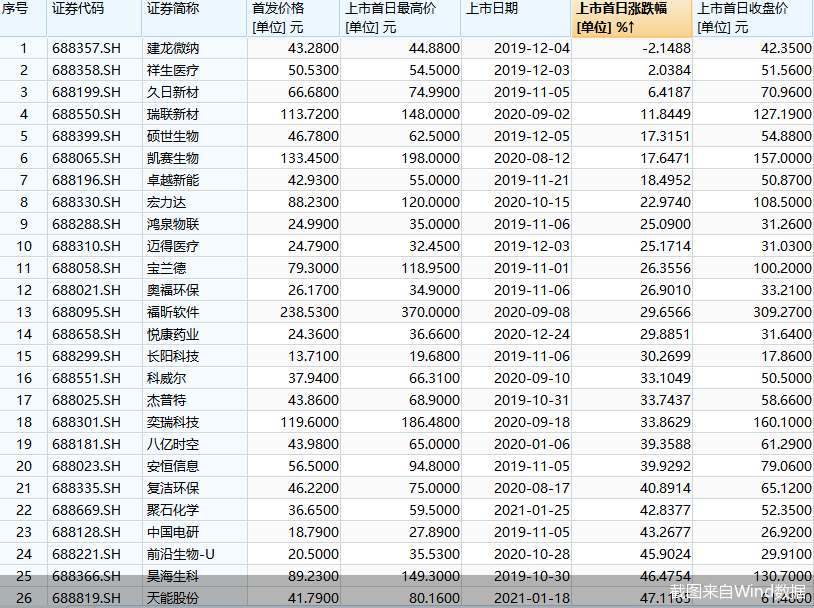The width and height of the screenshot is (814, 608).
Task: Click the 证券代码 column header
Action: pos(94,18)
